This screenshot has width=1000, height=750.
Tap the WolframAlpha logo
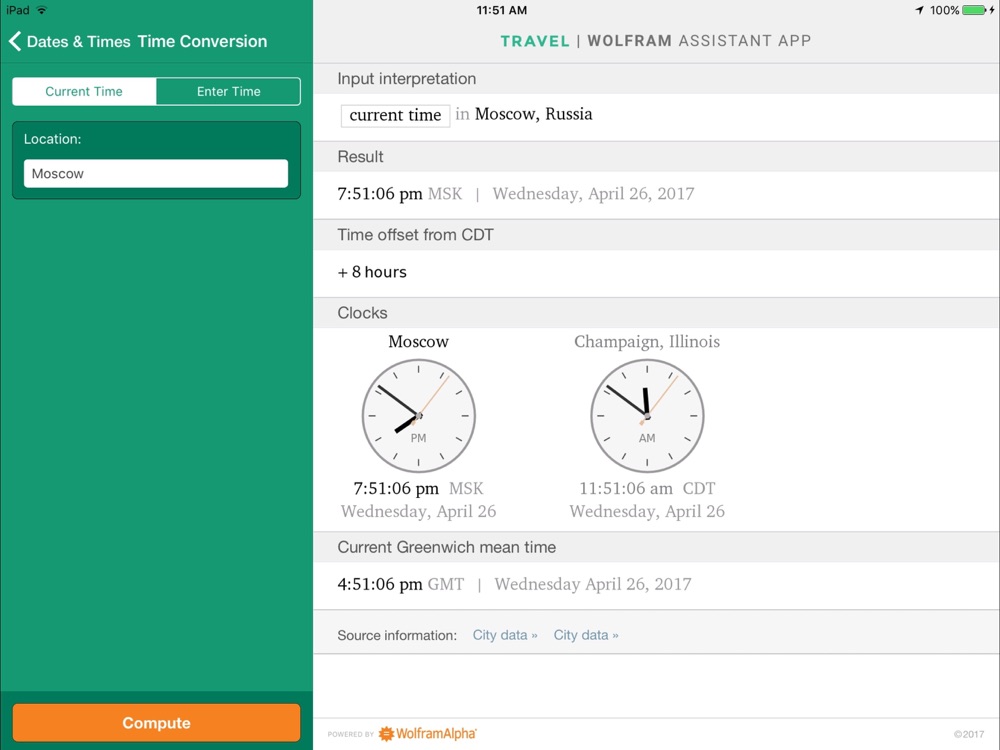[x=428, y=733]
